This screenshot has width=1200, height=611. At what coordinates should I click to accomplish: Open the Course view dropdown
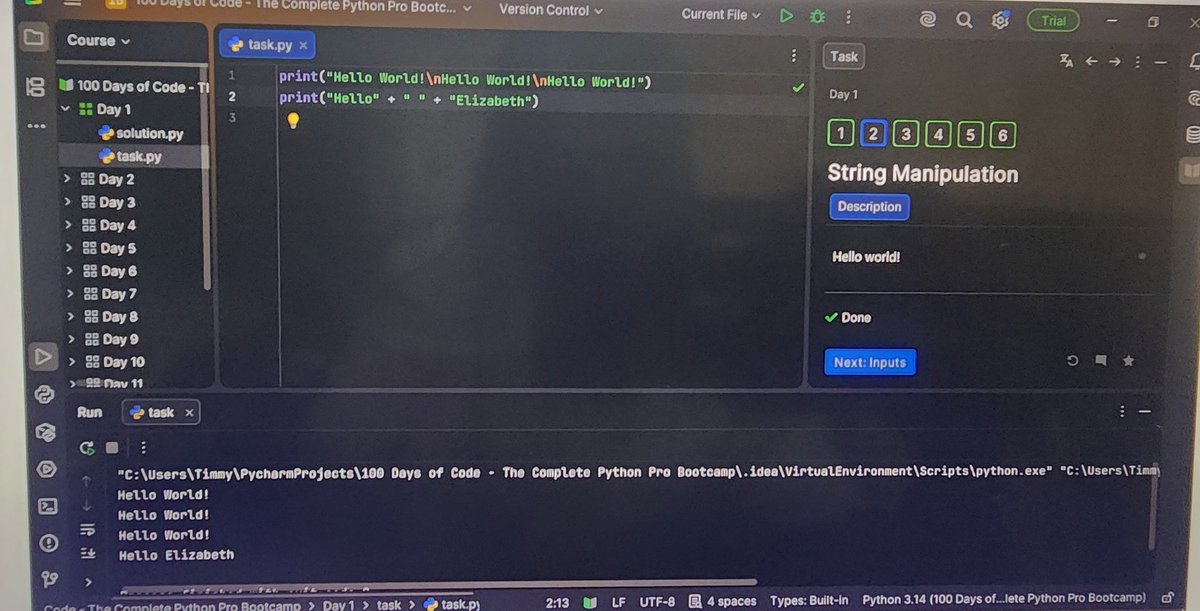coord(98,41)
